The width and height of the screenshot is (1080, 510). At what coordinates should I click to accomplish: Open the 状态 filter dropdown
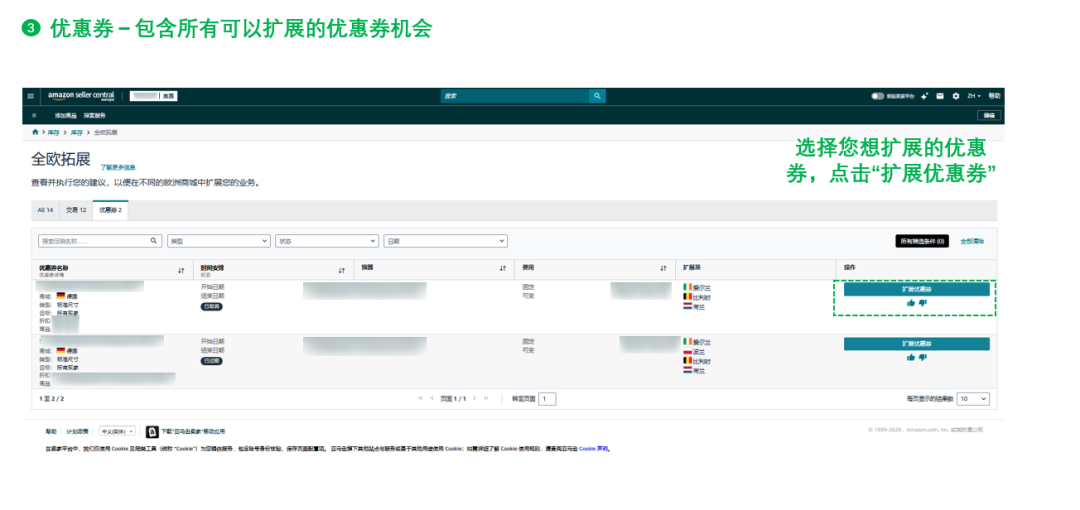point(326,241)
